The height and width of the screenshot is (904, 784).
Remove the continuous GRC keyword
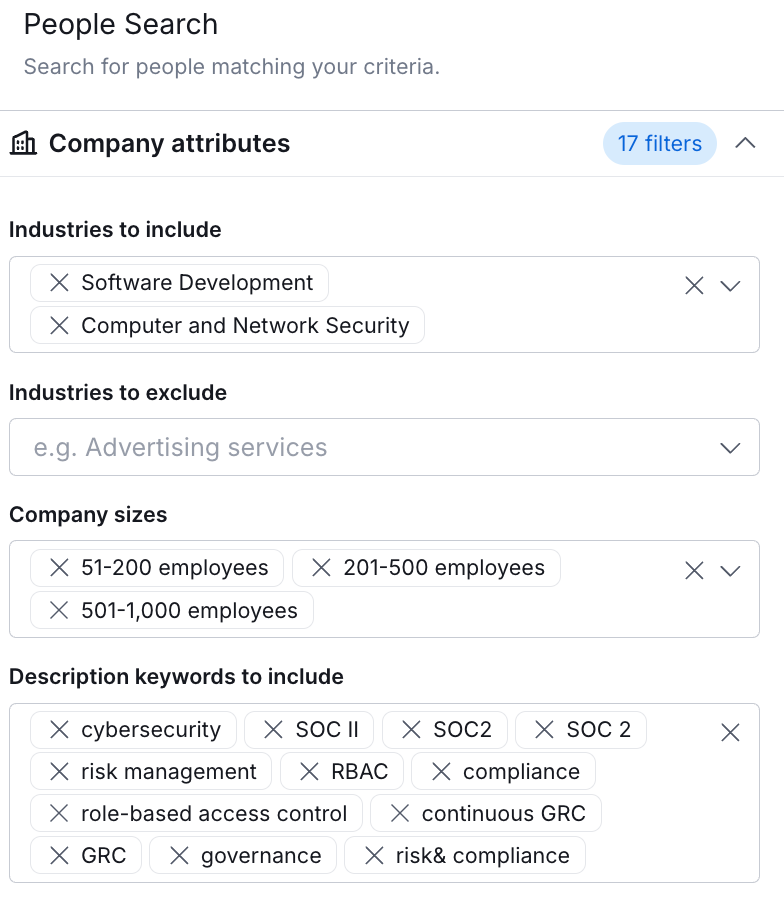click(400, 814)
